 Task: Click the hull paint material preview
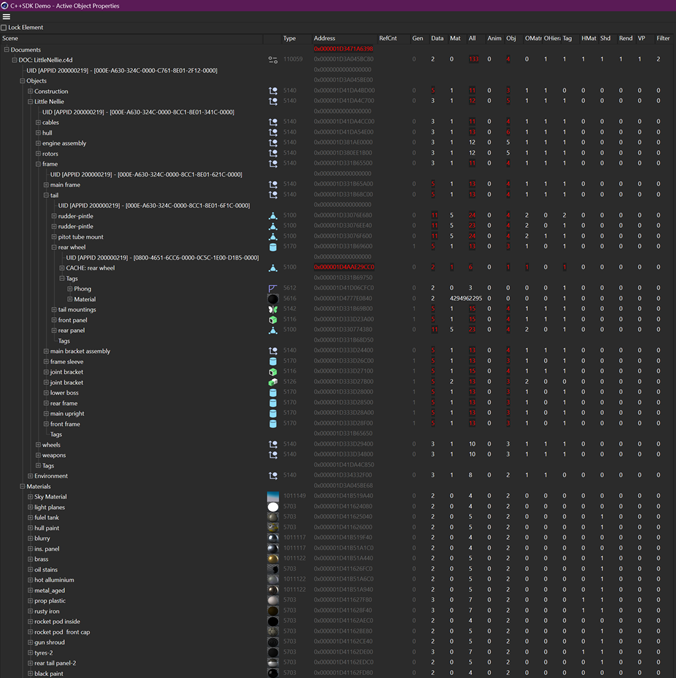[273, 528]
